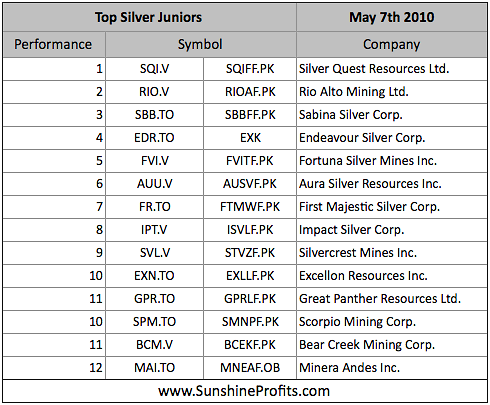Click the AUU.V symbol cell
Screen dimensions: 490x405
click(x=154, y=184)
